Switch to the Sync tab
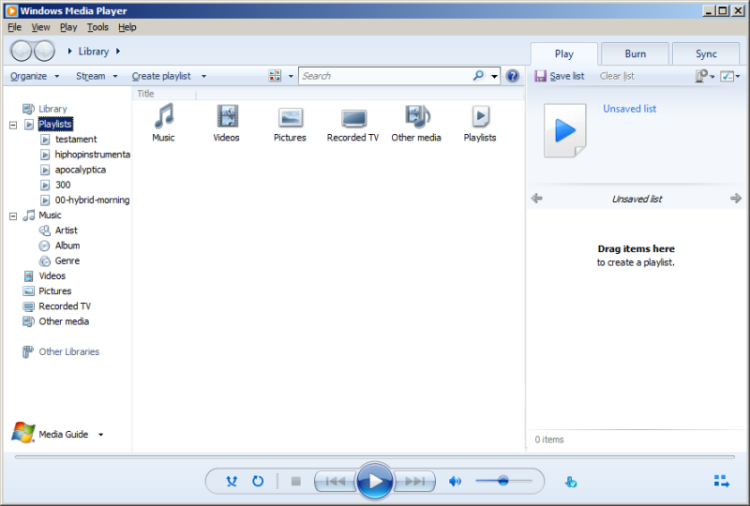This screenshot has height=506, width=750. coord(706,54)
